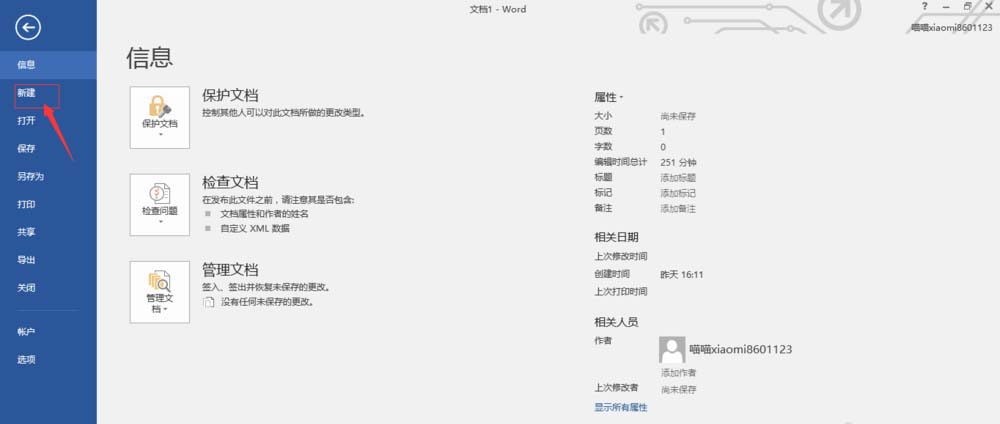This screenshot has height=424, width=1000.
Task: Expand the 属性 (Properties) dropdown
Action: 608,98
